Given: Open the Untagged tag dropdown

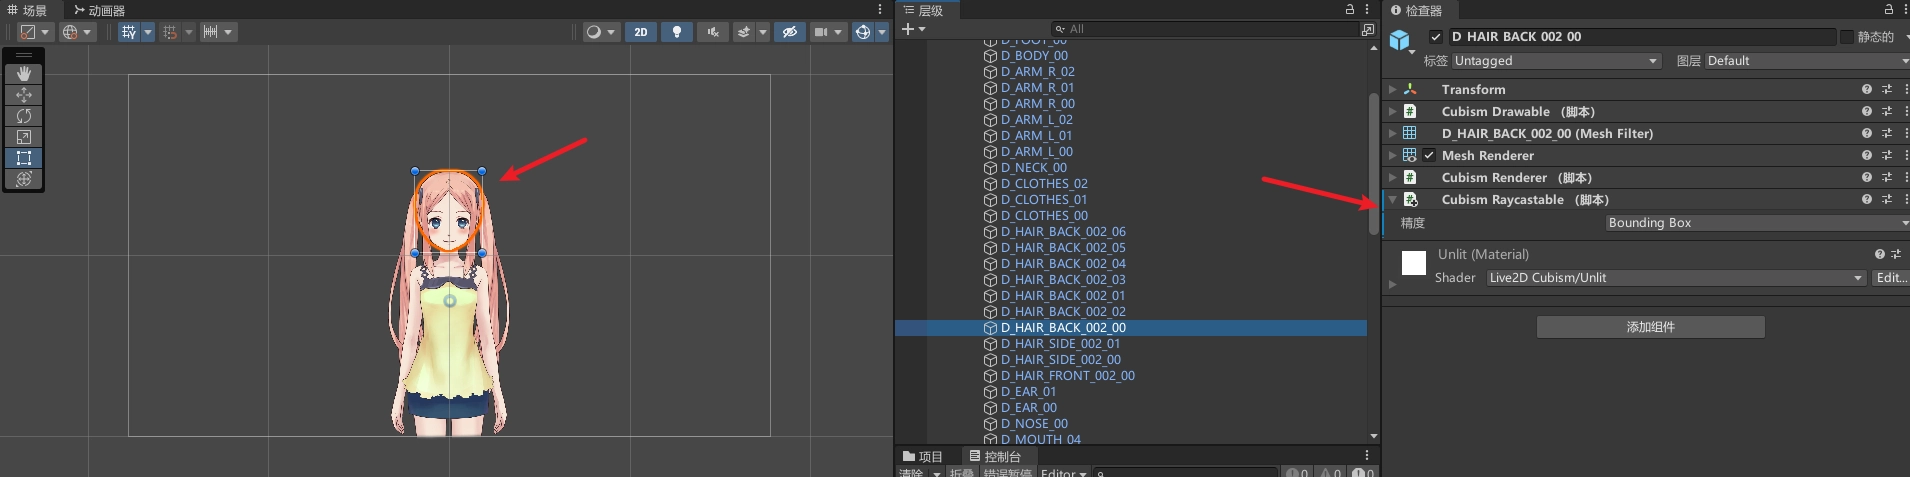Looking at the screenshot, I should point(1556,61).
